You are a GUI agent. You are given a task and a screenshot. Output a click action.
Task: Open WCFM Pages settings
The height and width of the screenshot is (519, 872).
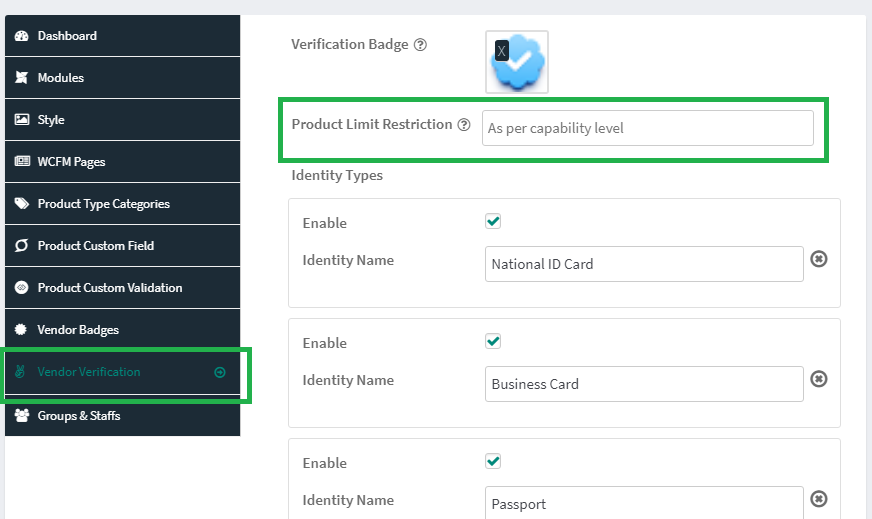tap(122, 162)
